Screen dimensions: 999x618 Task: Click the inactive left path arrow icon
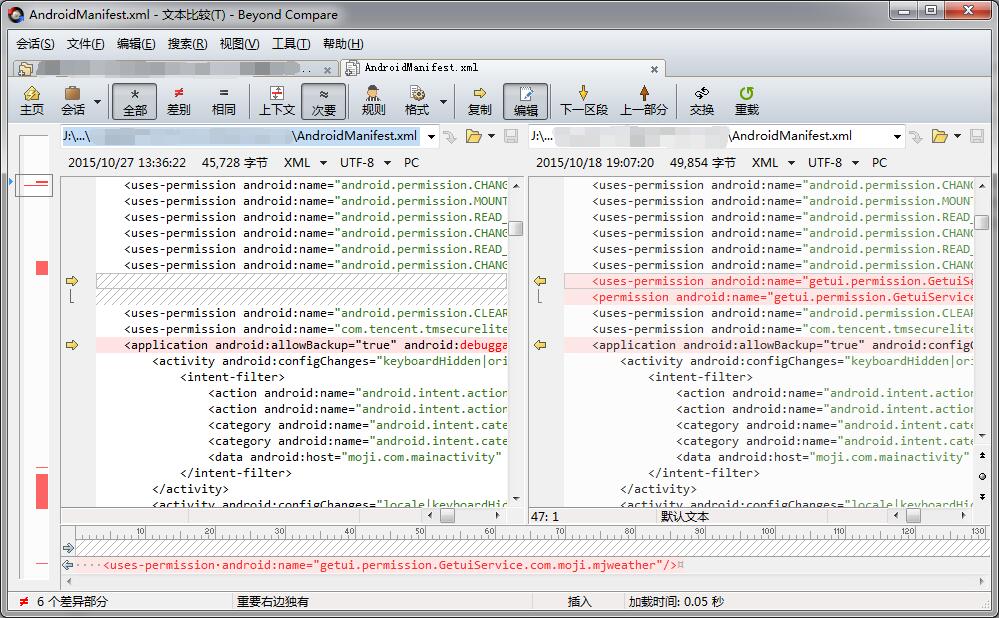(450, 136)
